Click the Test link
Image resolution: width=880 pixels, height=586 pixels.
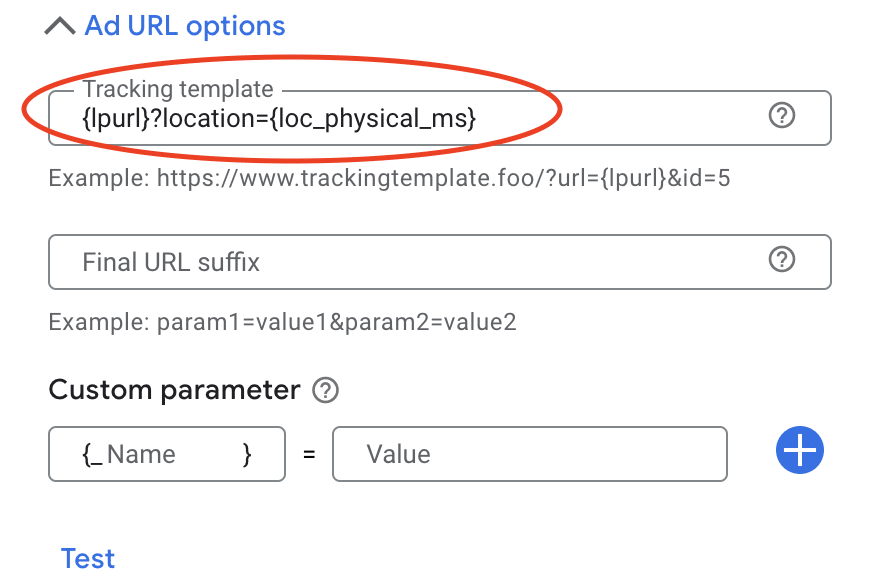click(x=88, y=558)
